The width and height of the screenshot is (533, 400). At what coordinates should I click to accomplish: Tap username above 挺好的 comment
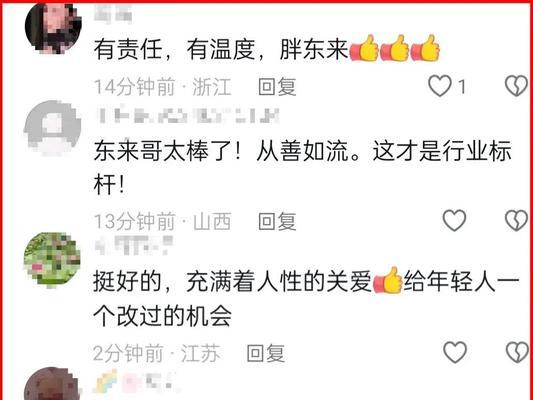point(134,245)
